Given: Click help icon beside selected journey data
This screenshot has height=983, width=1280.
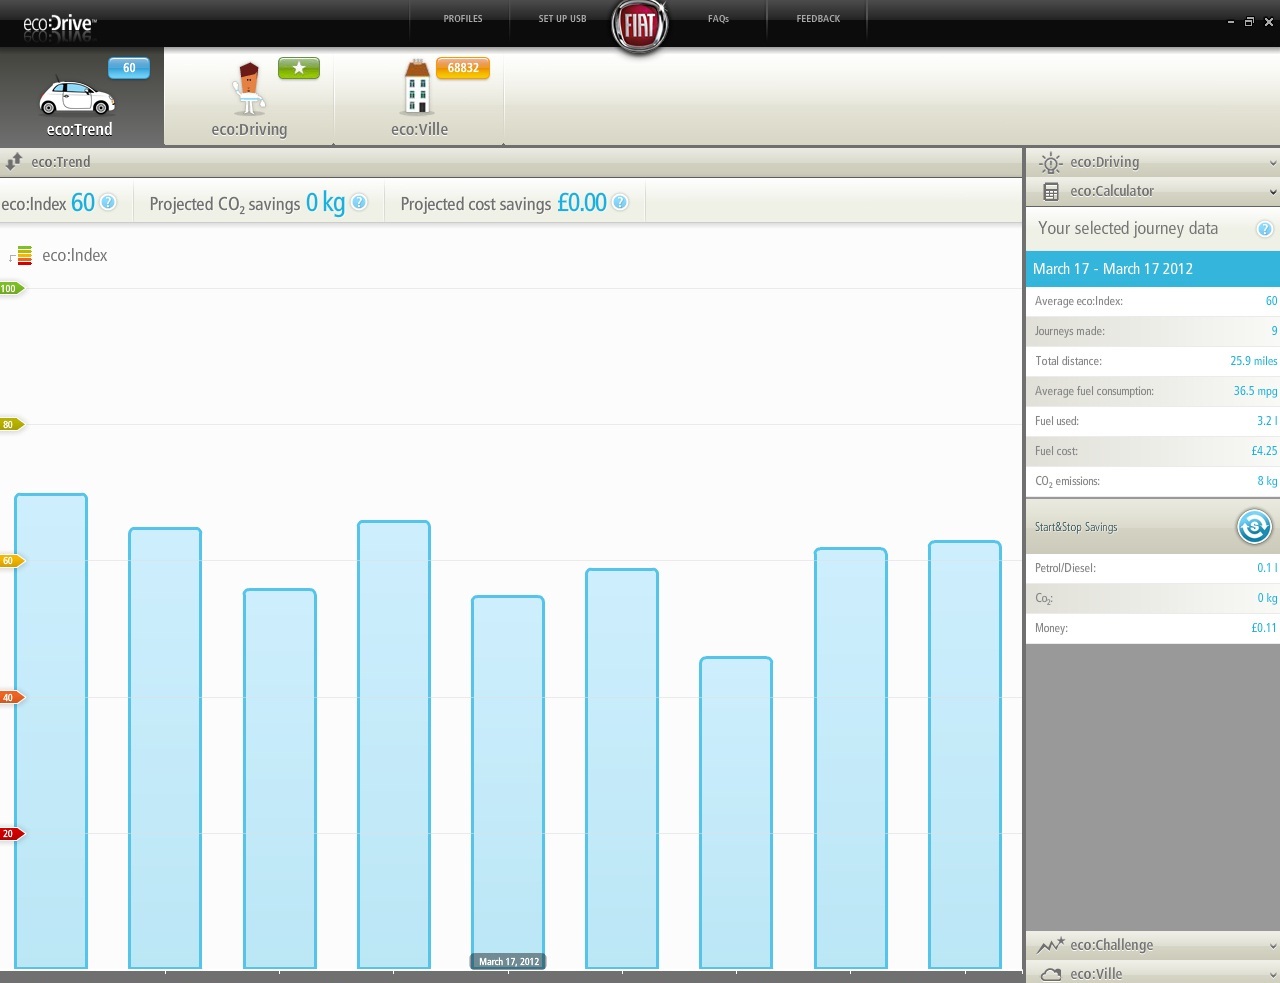Looking at the screenshot, I should pos(1264,229).
